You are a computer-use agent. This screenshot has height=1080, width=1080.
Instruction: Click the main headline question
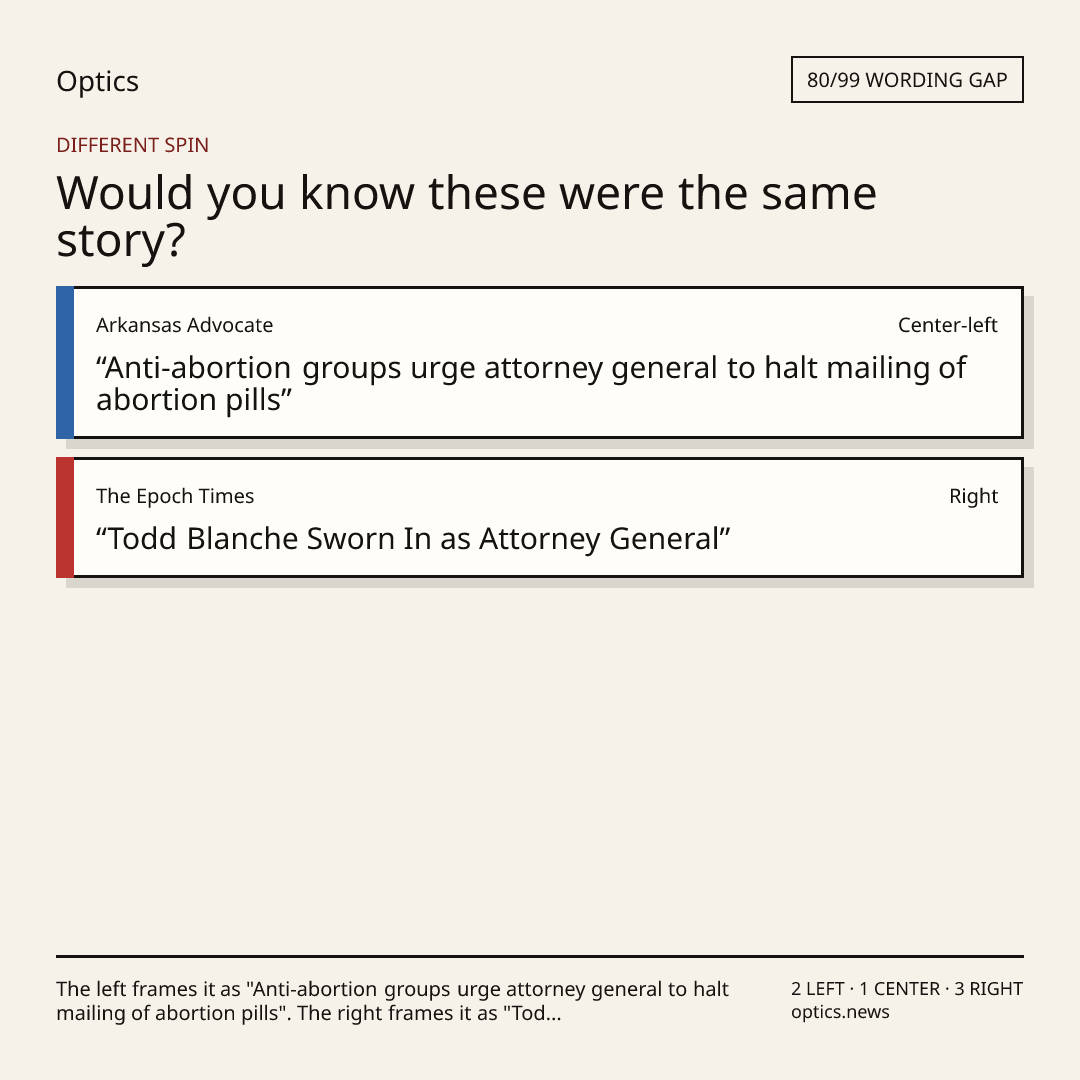[466, 216]
